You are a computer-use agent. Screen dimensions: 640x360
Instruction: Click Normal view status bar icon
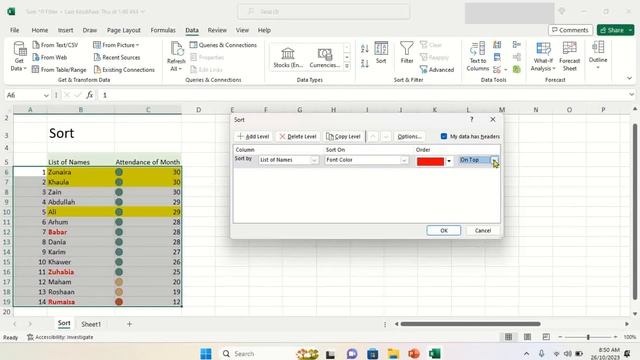508,337
